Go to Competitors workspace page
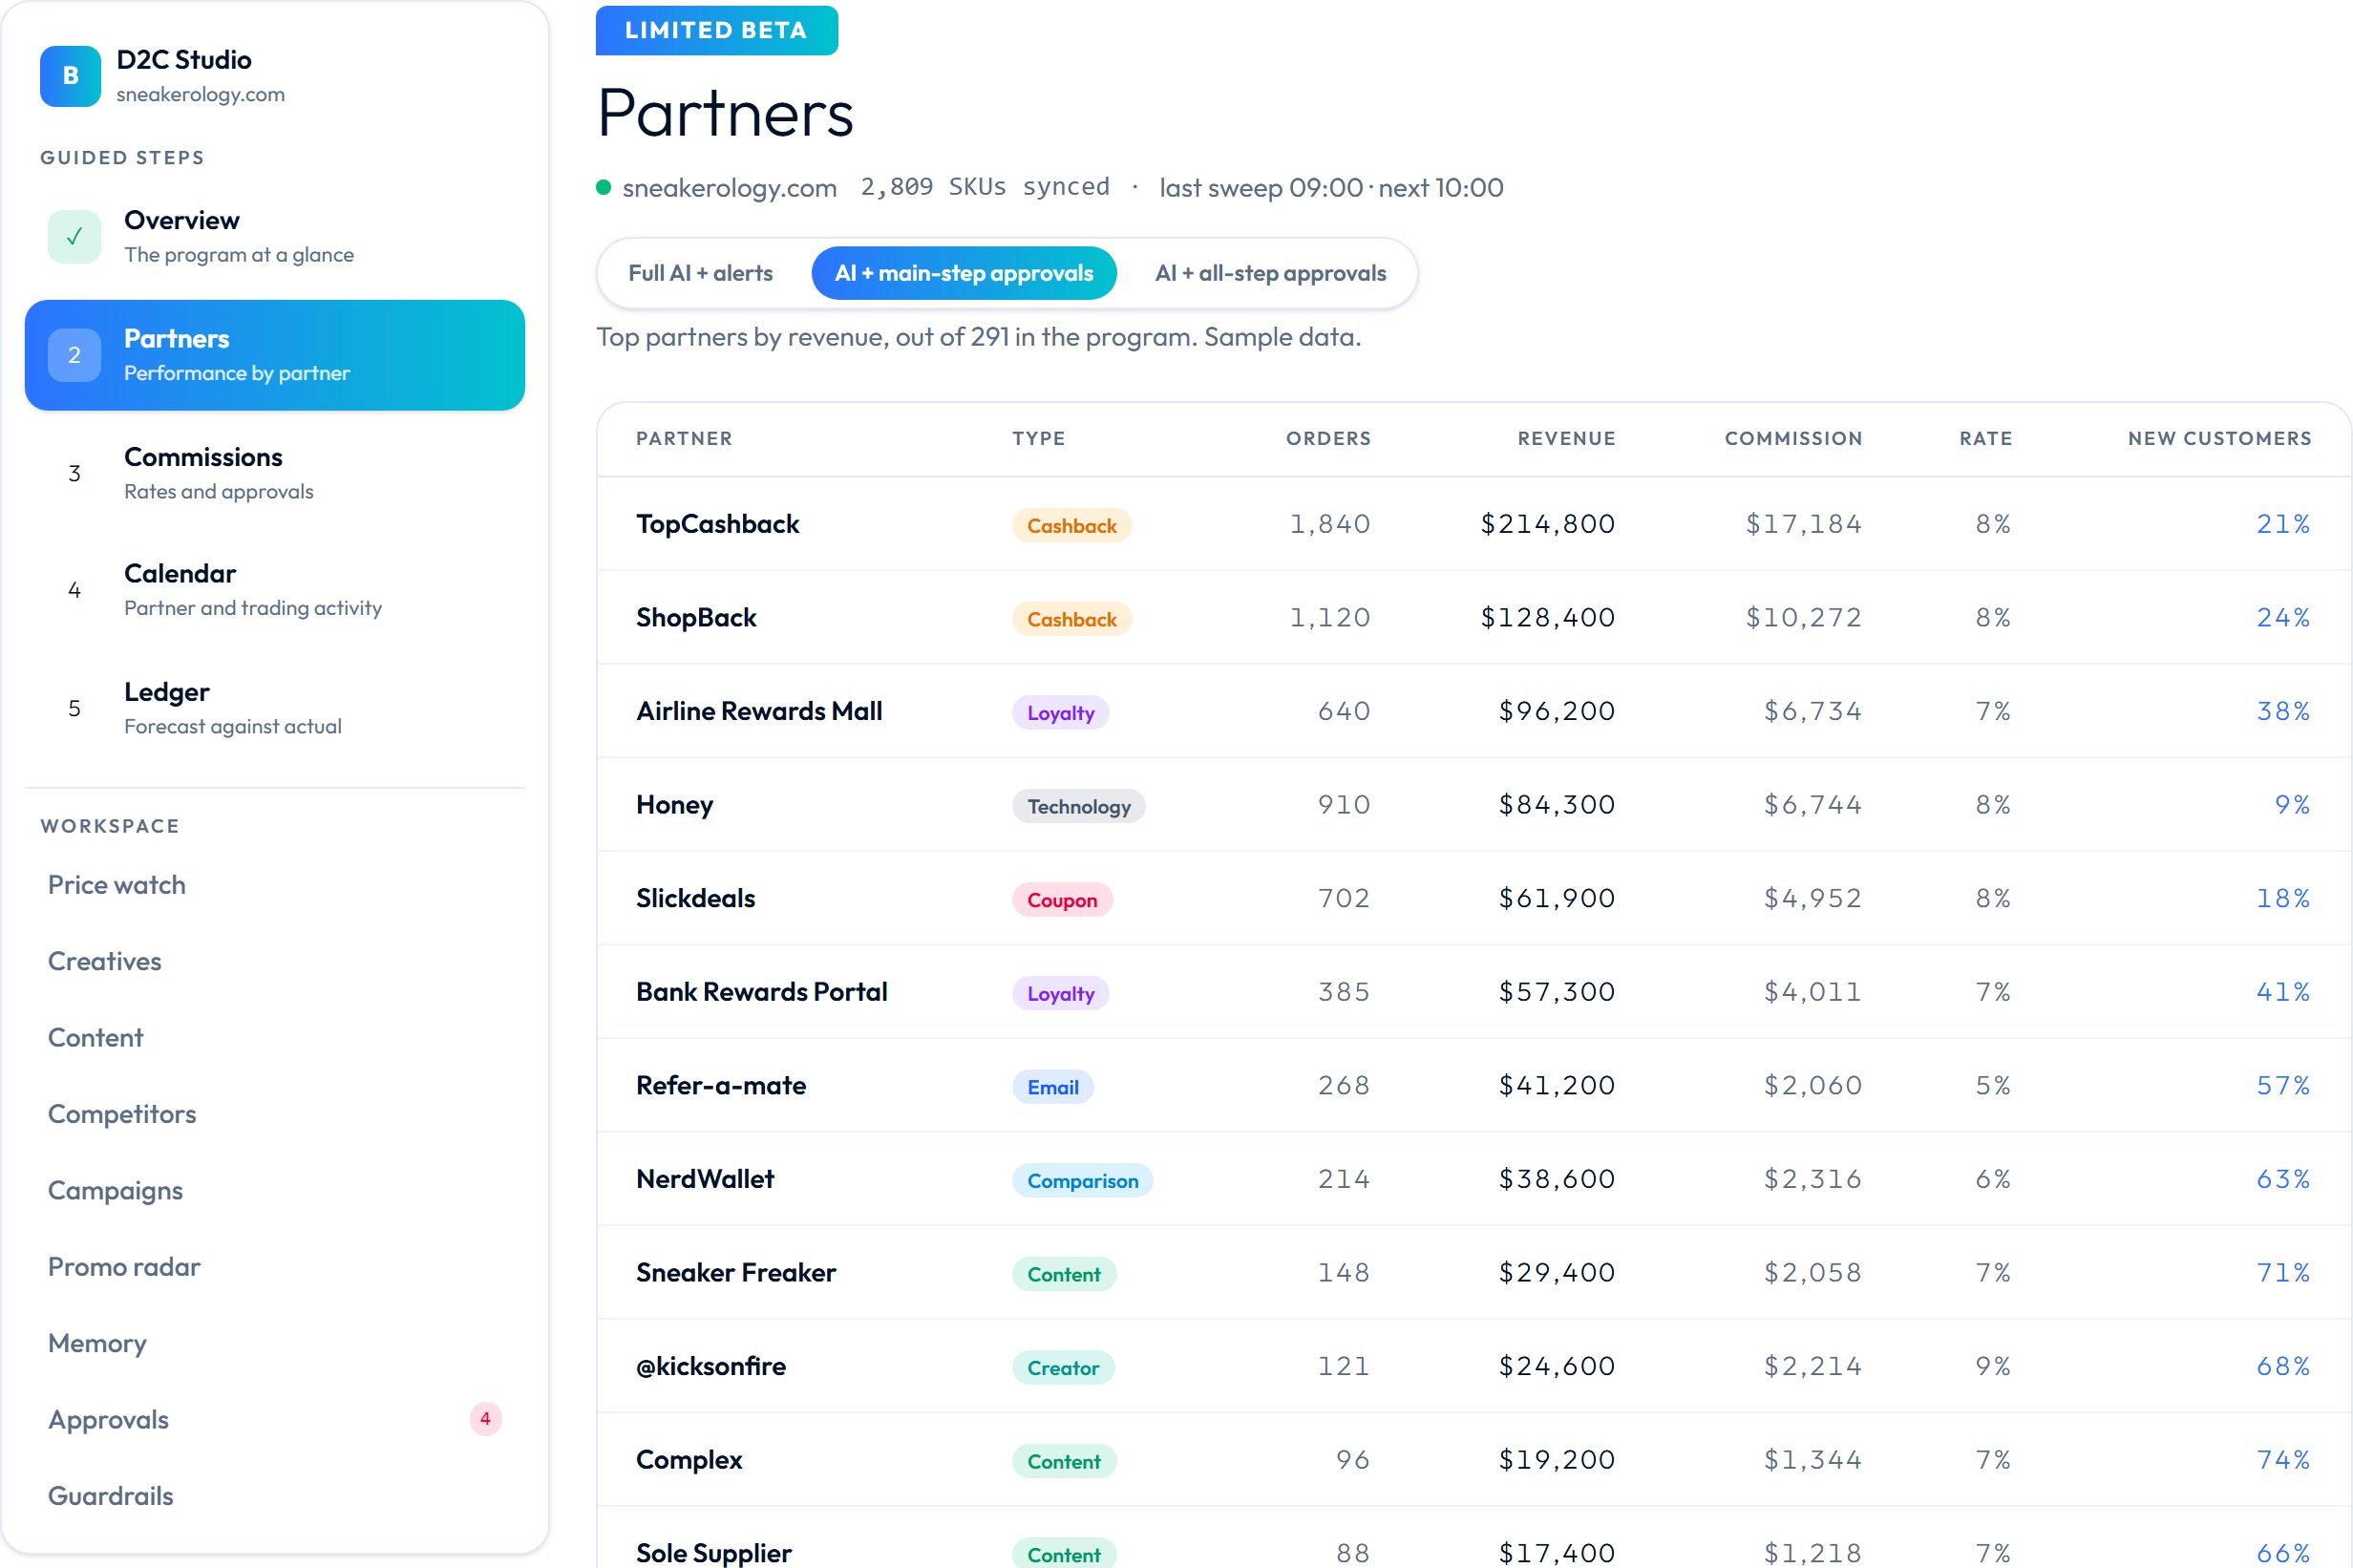The height and width of the screenshot is (1568, 2353). (x=275, y=1114)
